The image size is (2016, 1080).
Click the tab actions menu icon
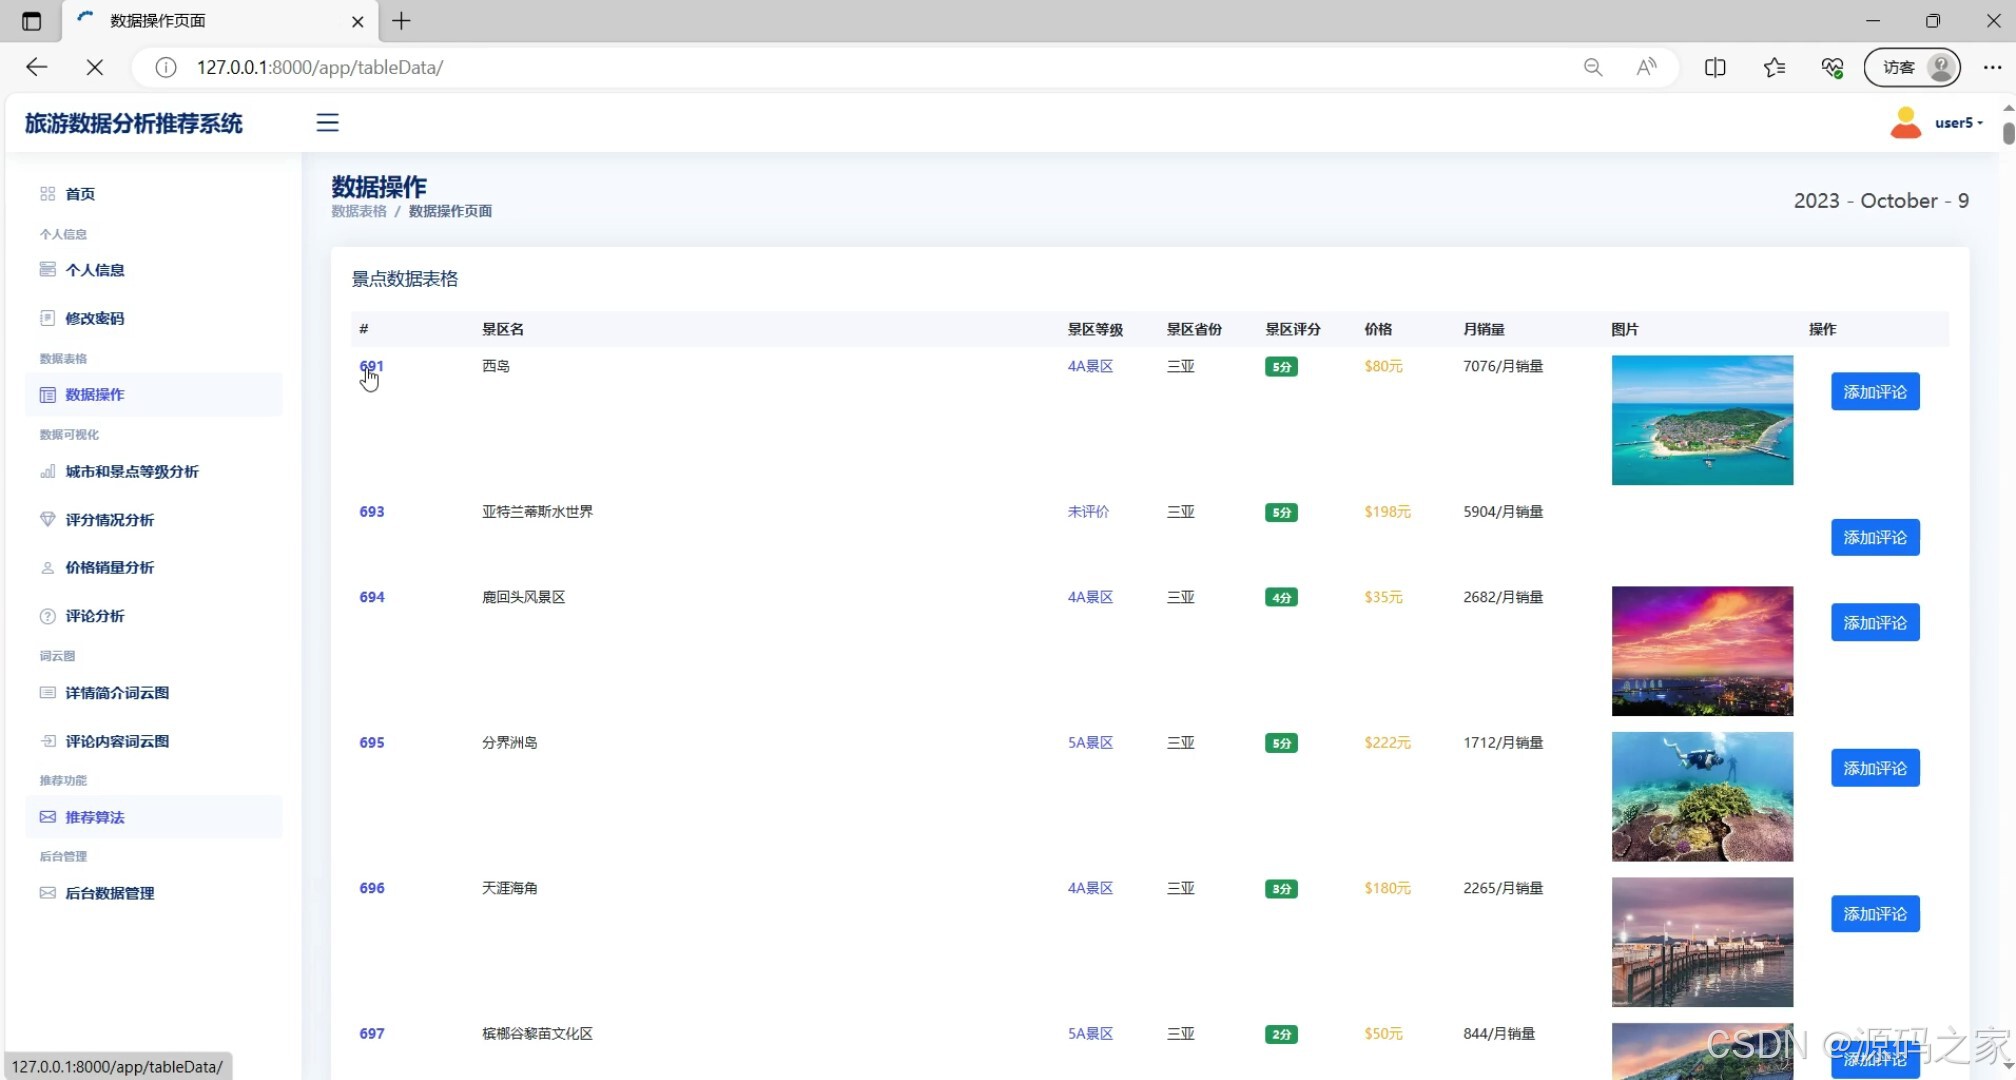(x=31, y=21)
